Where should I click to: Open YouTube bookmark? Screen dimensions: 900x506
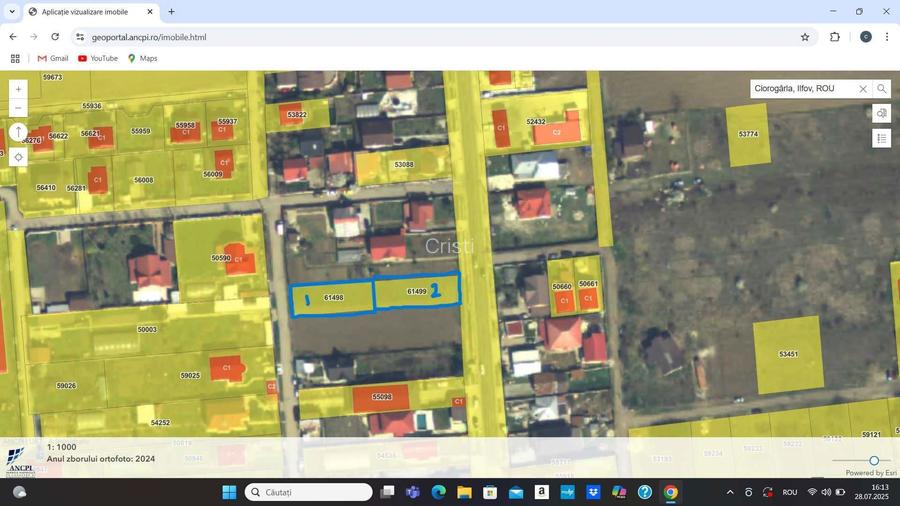tap(98, 58)
